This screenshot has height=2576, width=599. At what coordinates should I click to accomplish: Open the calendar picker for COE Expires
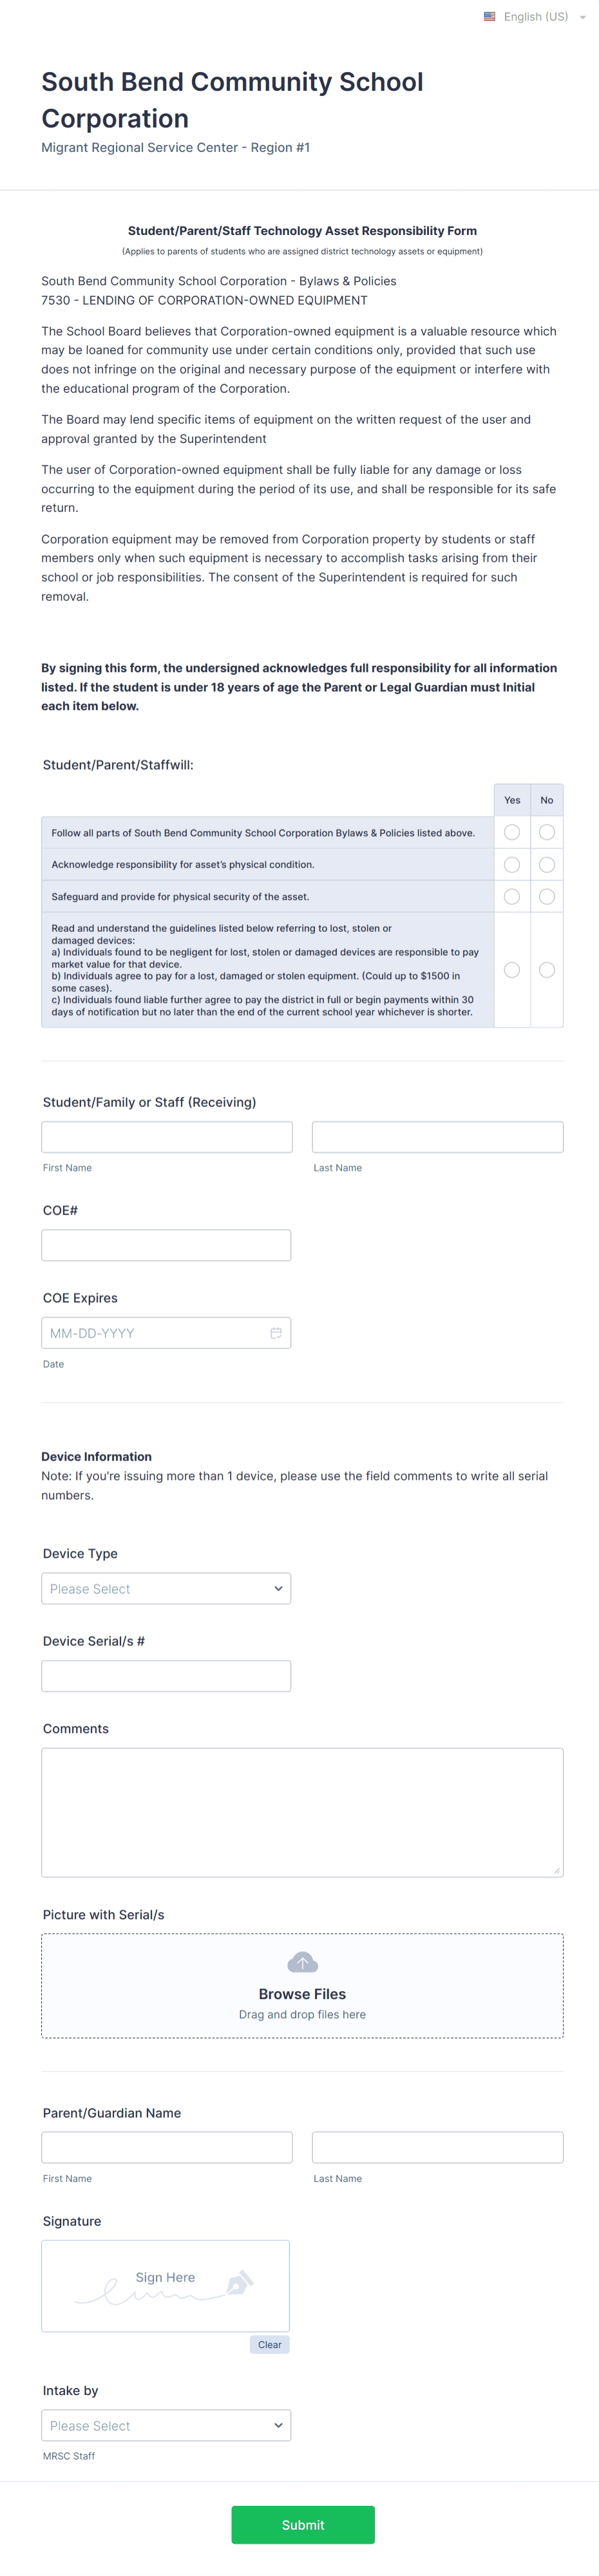pyautogui.click(x=277, y=1332)
